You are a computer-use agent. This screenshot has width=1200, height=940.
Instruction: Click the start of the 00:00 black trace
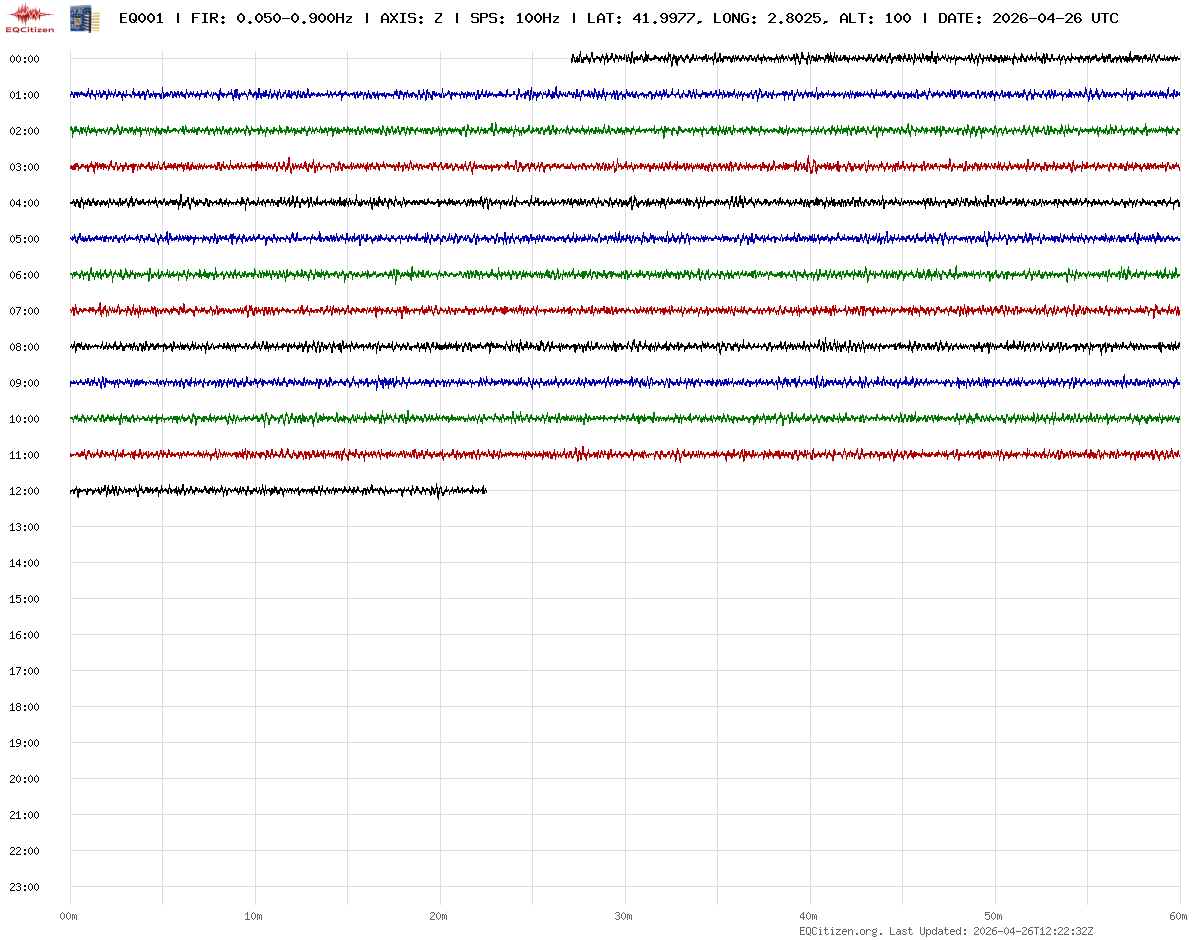click(x=573, y=59)
